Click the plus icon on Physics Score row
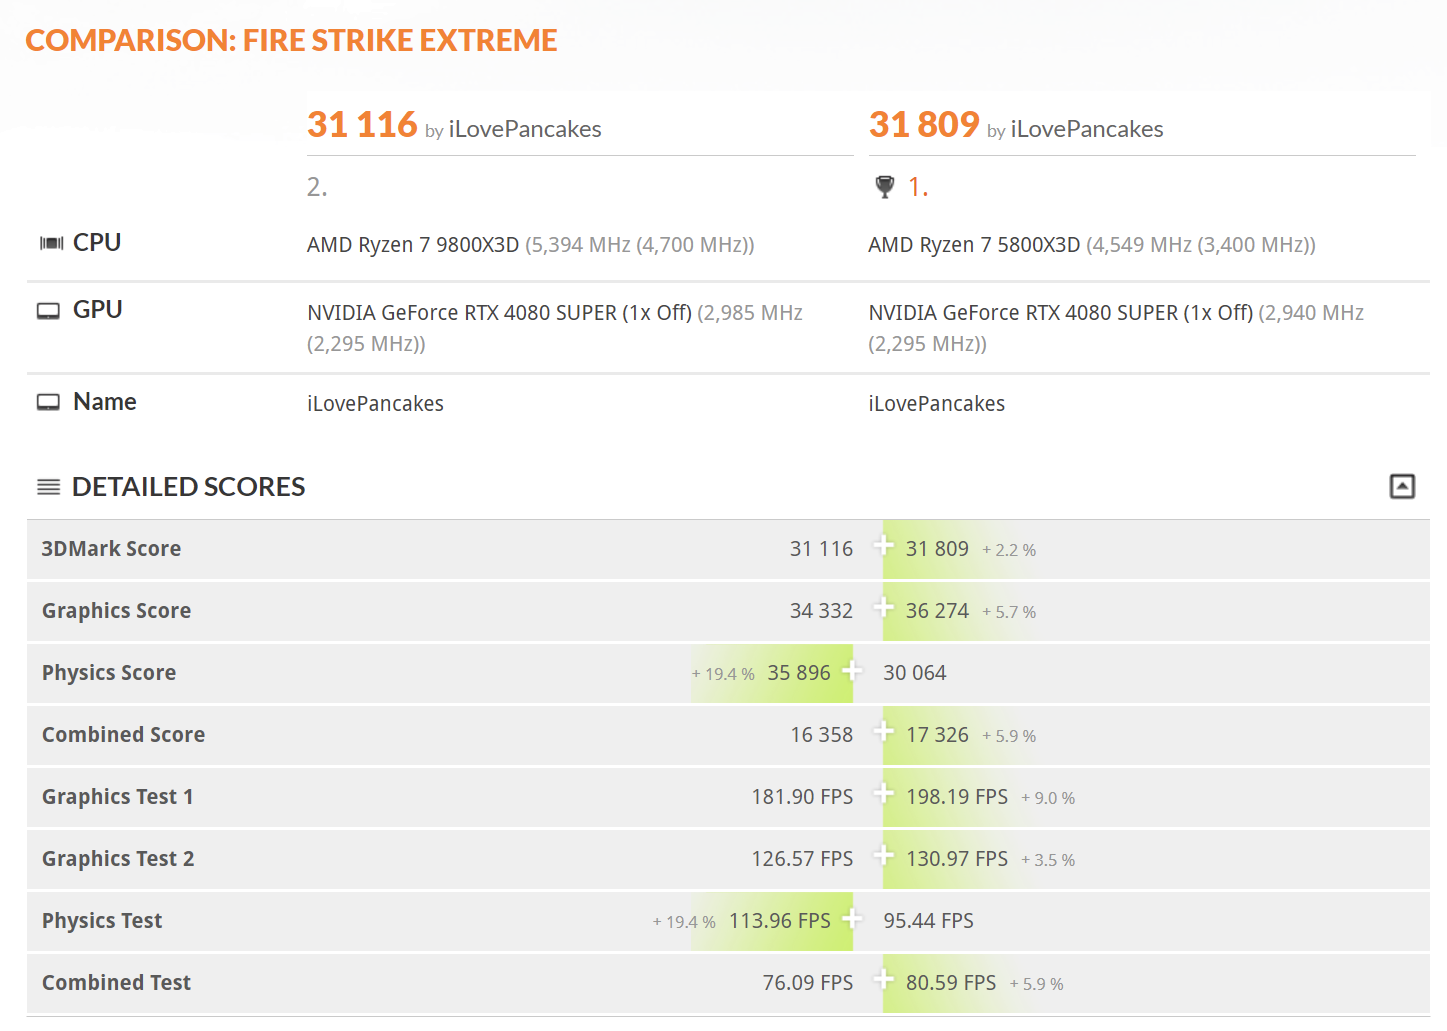 point(852,670)
